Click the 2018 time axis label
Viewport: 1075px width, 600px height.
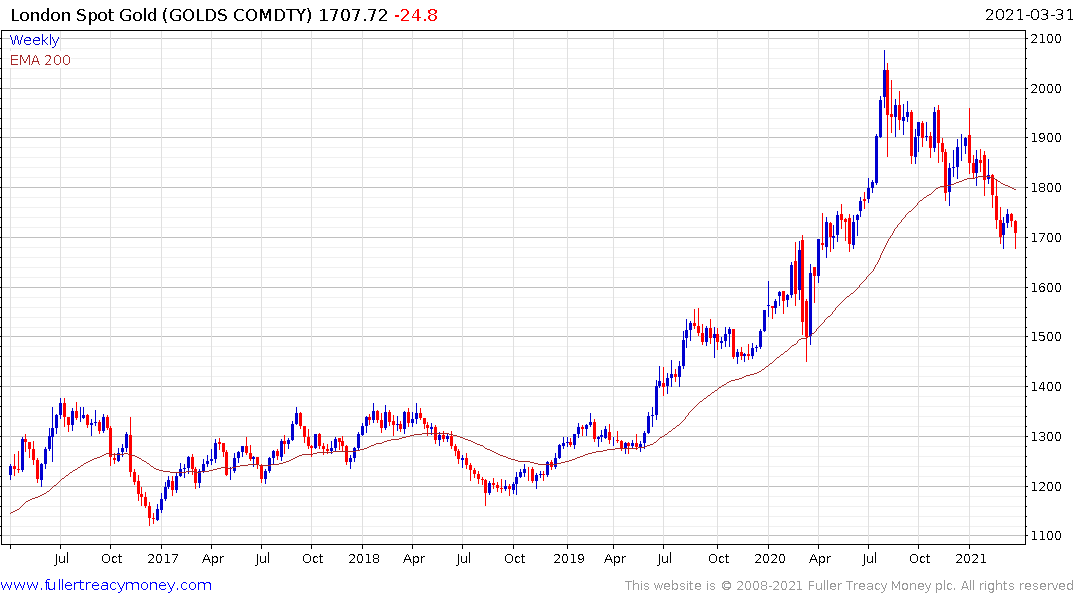click(363, 558)
